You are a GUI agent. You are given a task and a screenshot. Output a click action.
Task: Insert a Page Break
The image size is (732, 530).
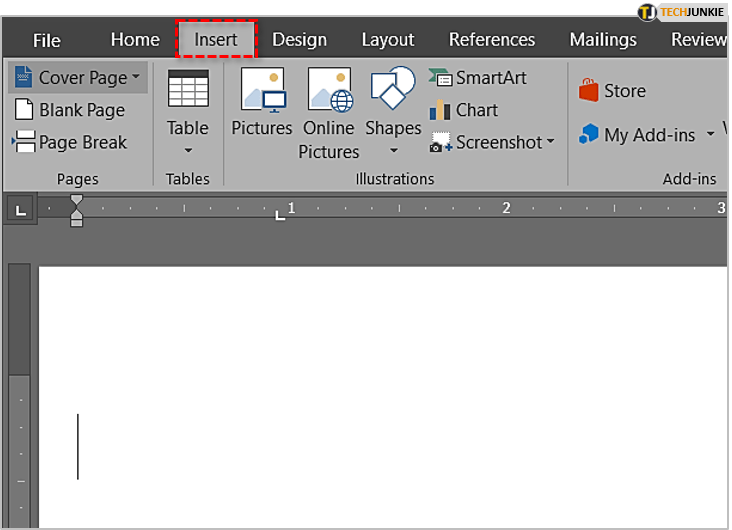coord(70,142)
